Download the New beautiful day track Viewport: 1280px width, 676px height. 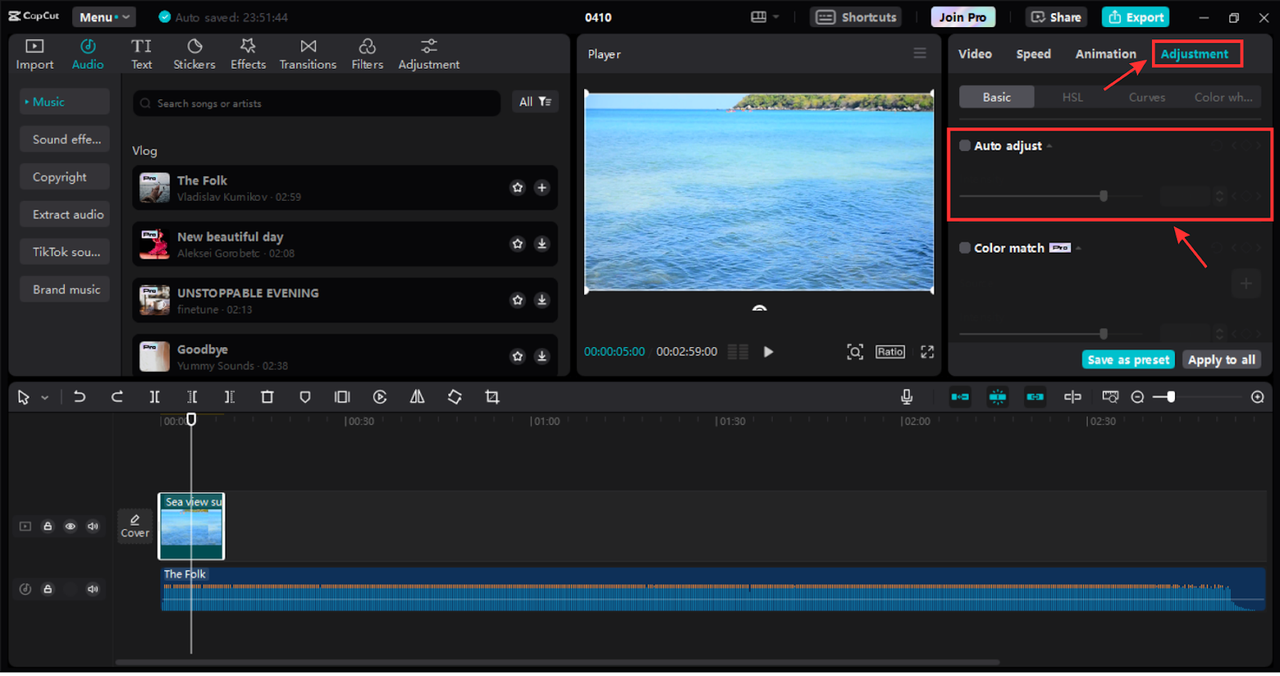(541, 243)
